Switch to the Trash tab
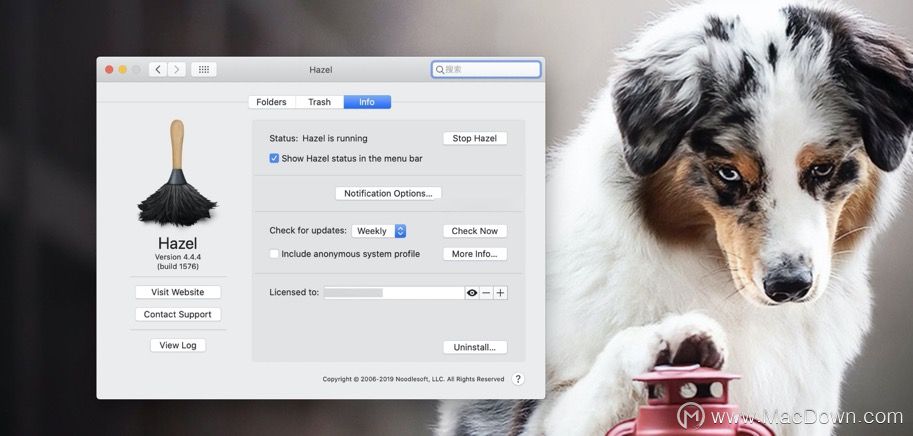This screenshot has height=436, width=913. tap(319, 102)
